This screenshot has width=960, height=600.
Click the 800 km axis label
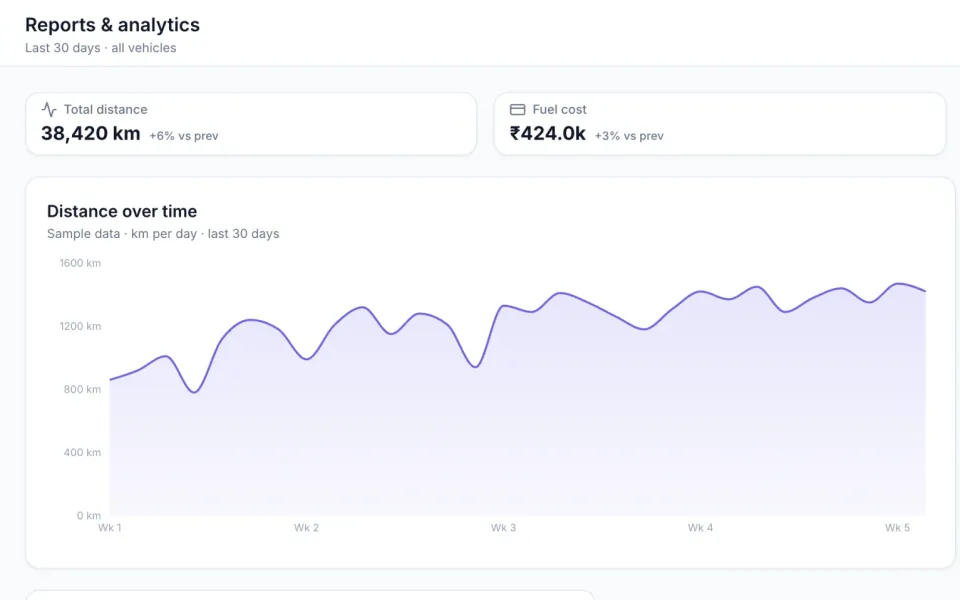click(x=82, y=389)
